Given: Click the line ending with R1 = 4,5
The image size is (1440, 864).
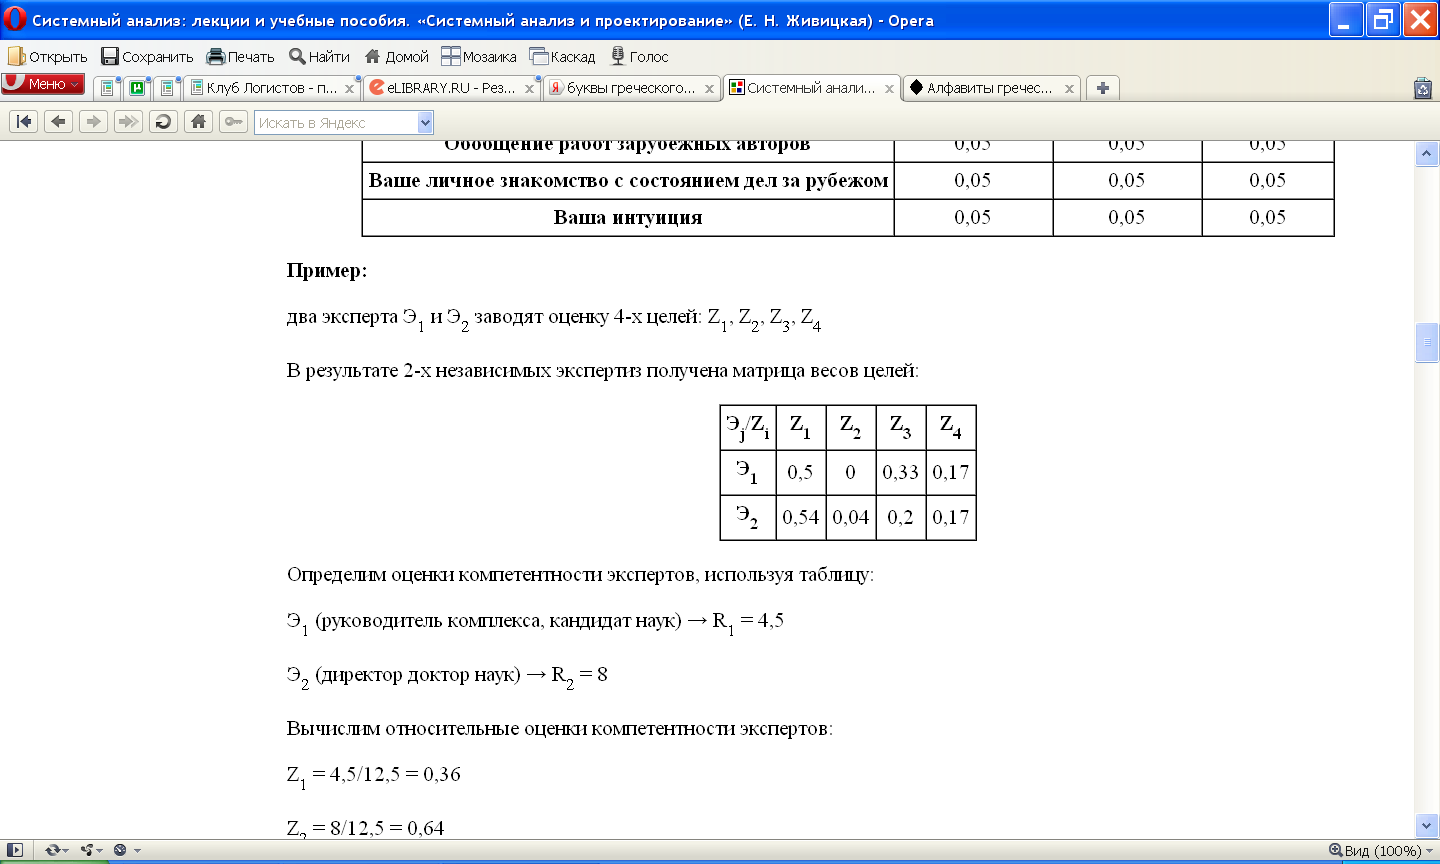Looking at the screenshot, I should coord(535,623).
